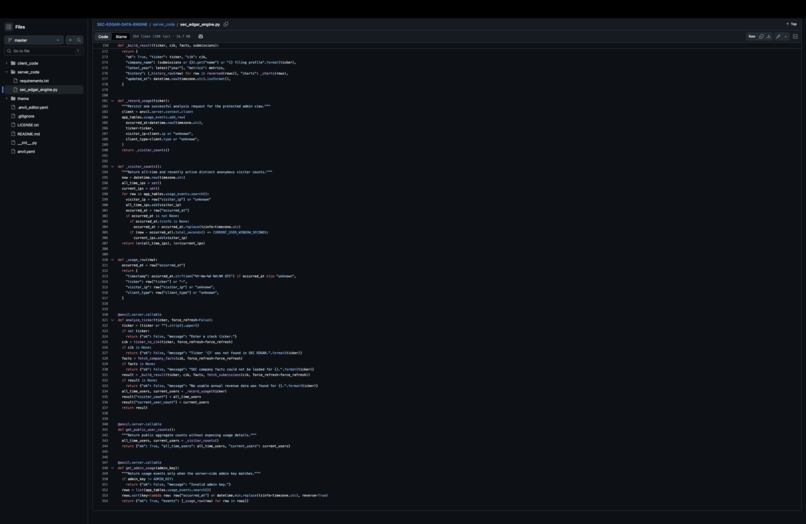The height and width of the screenshot is (524, 806).
Task: Open more edit options dropdown arrow
Action: (x=785, y=37)
